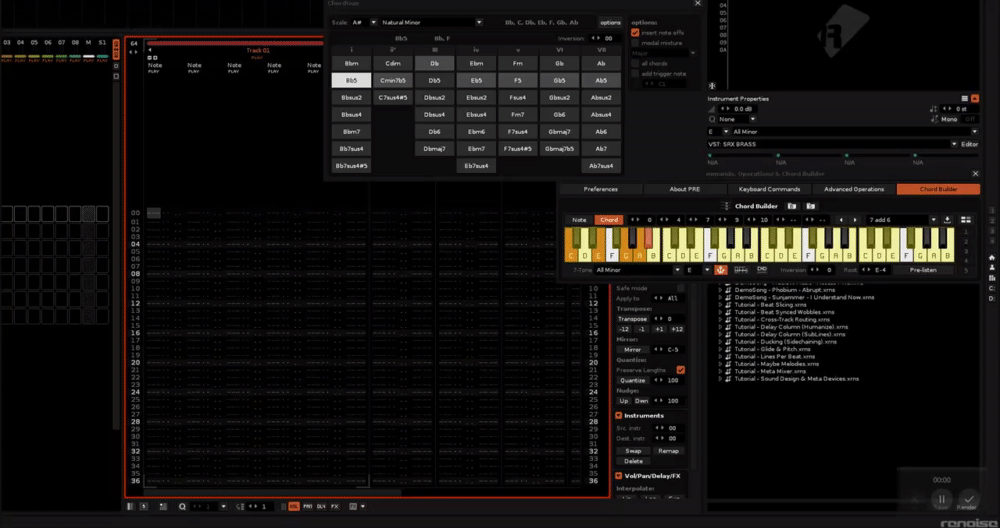Click the Editor button beside VST plugin
1000x528 pixels.
pyautogui.click(x=969, y=144)
